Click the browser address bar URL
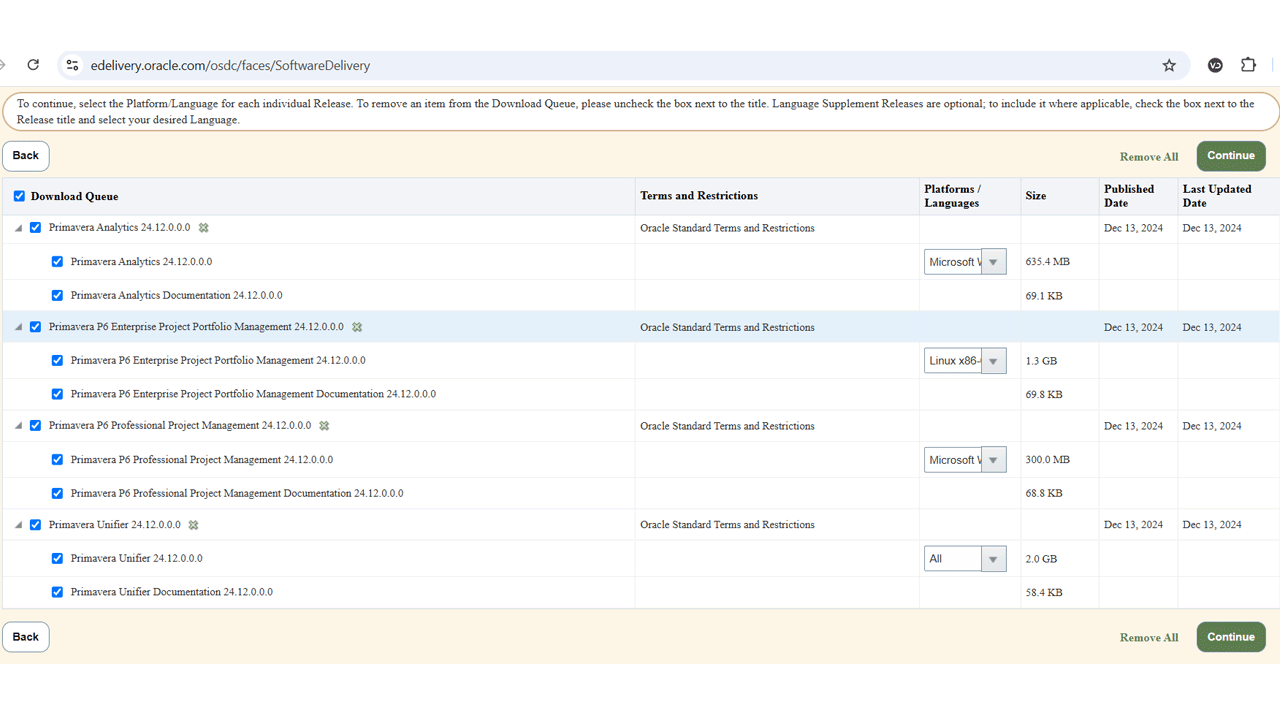Viewport: 1280px width, 720px height. (x=230, y=66)
